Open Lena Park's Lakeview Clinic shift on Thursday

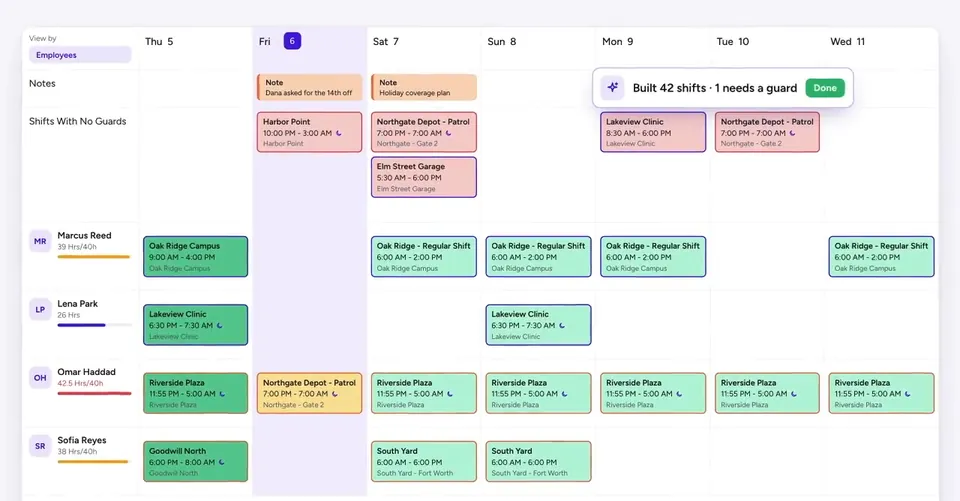point(195,325)
